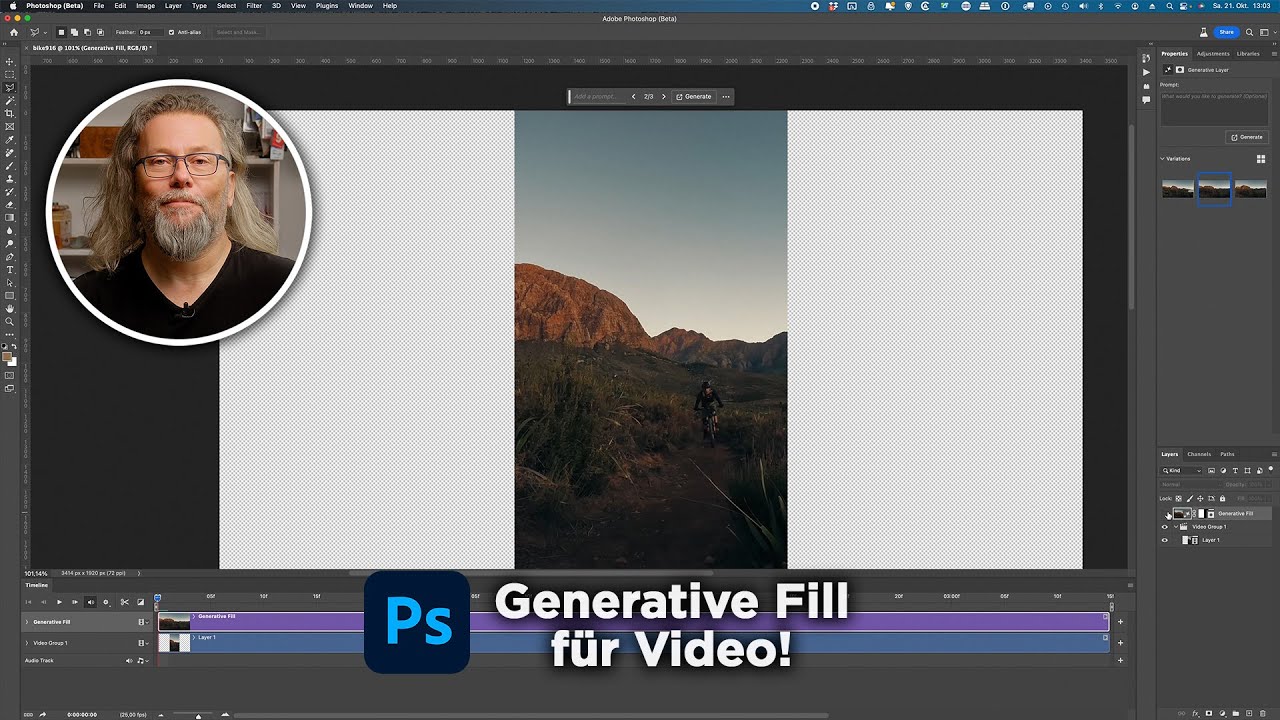Select the Pen tool
The height and width of the screenshot is (720, 1280).
[10, 257]
